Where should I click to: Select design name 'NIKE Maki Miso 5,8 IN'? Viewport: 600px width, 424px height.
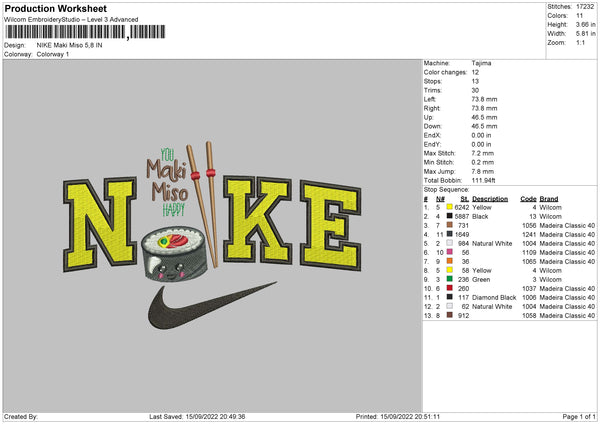[69, 45]
